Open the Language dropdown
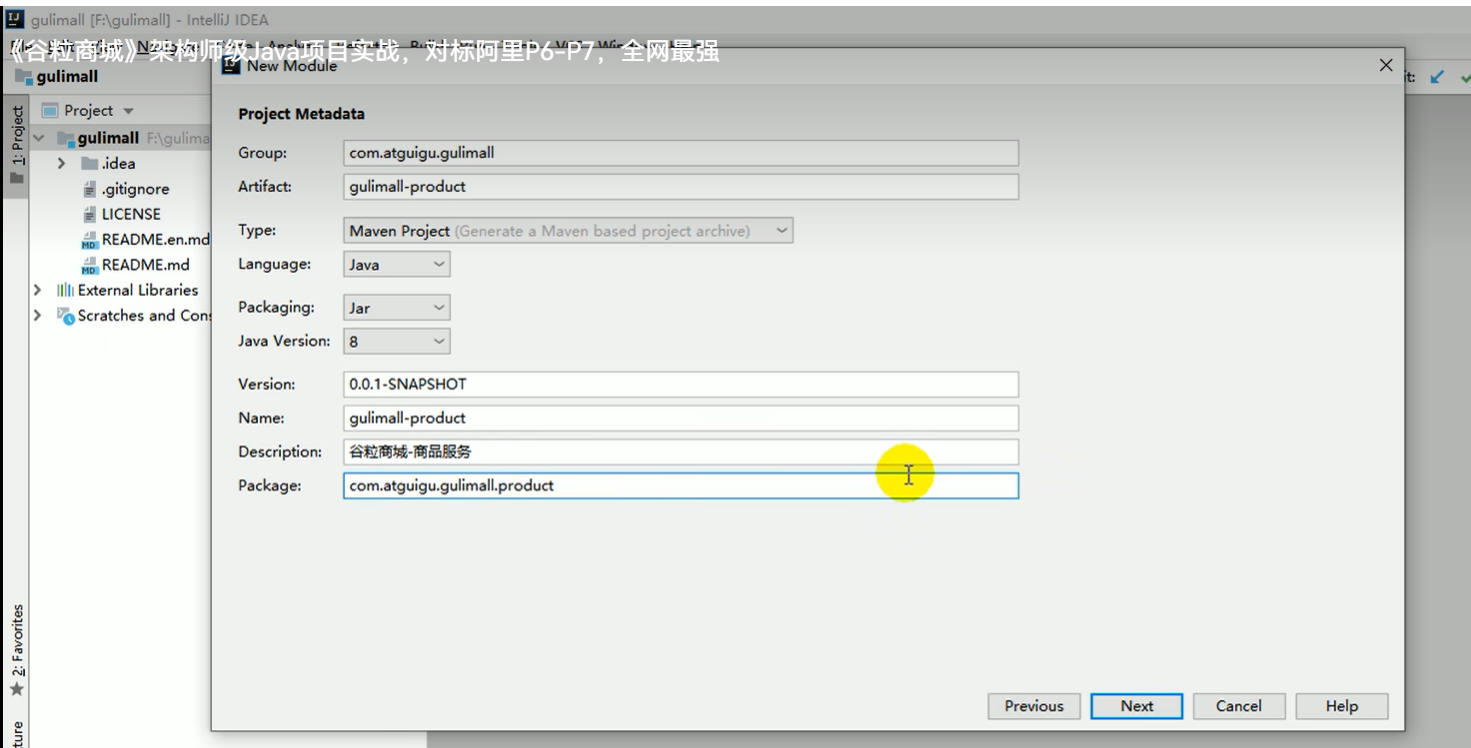Viewport: 1471px width, 748px height. click(x=397, y=264)
